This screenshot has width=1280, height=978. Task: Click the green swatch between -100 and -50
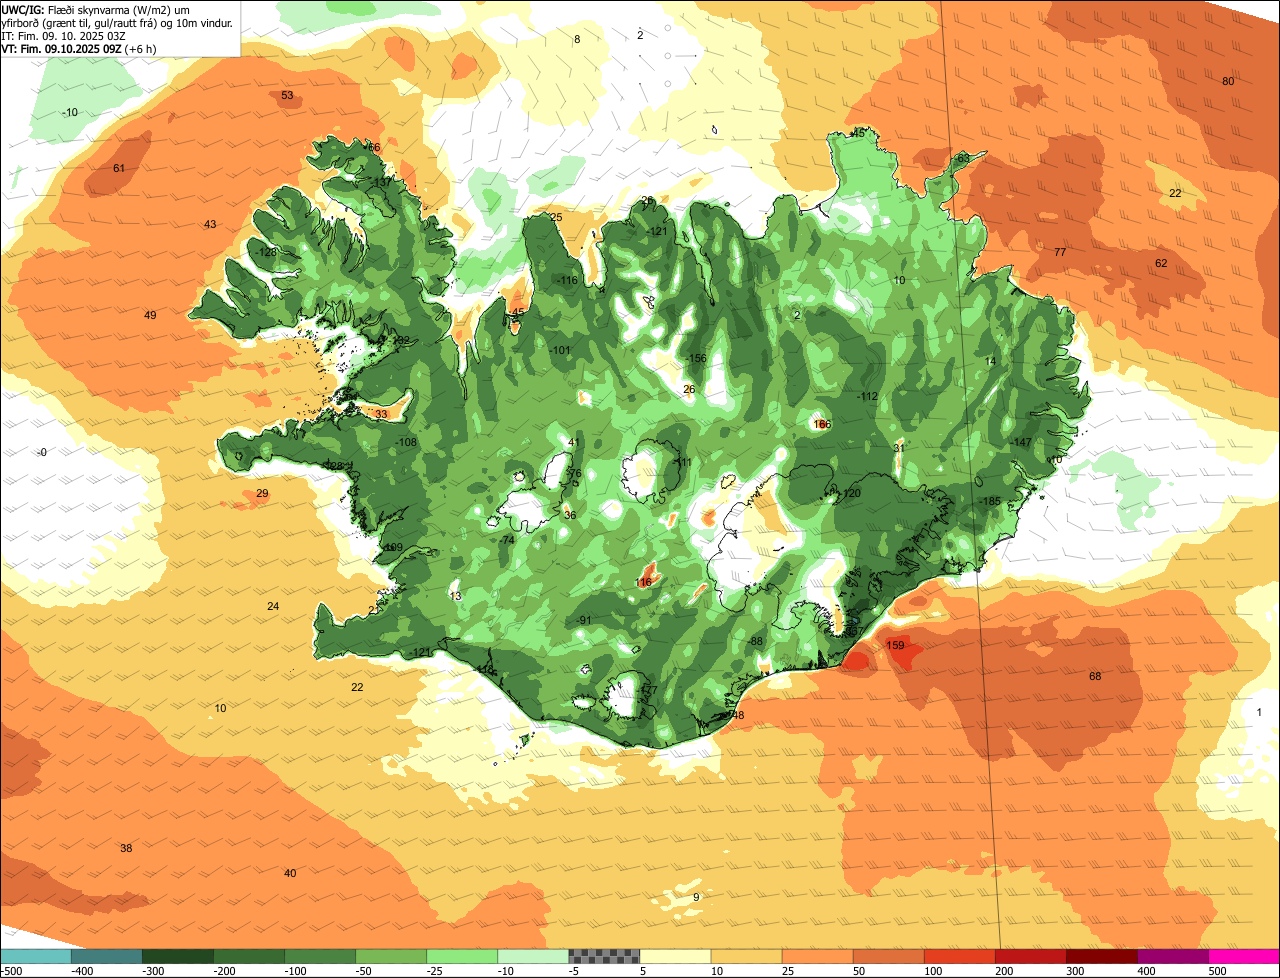point(320,956)
